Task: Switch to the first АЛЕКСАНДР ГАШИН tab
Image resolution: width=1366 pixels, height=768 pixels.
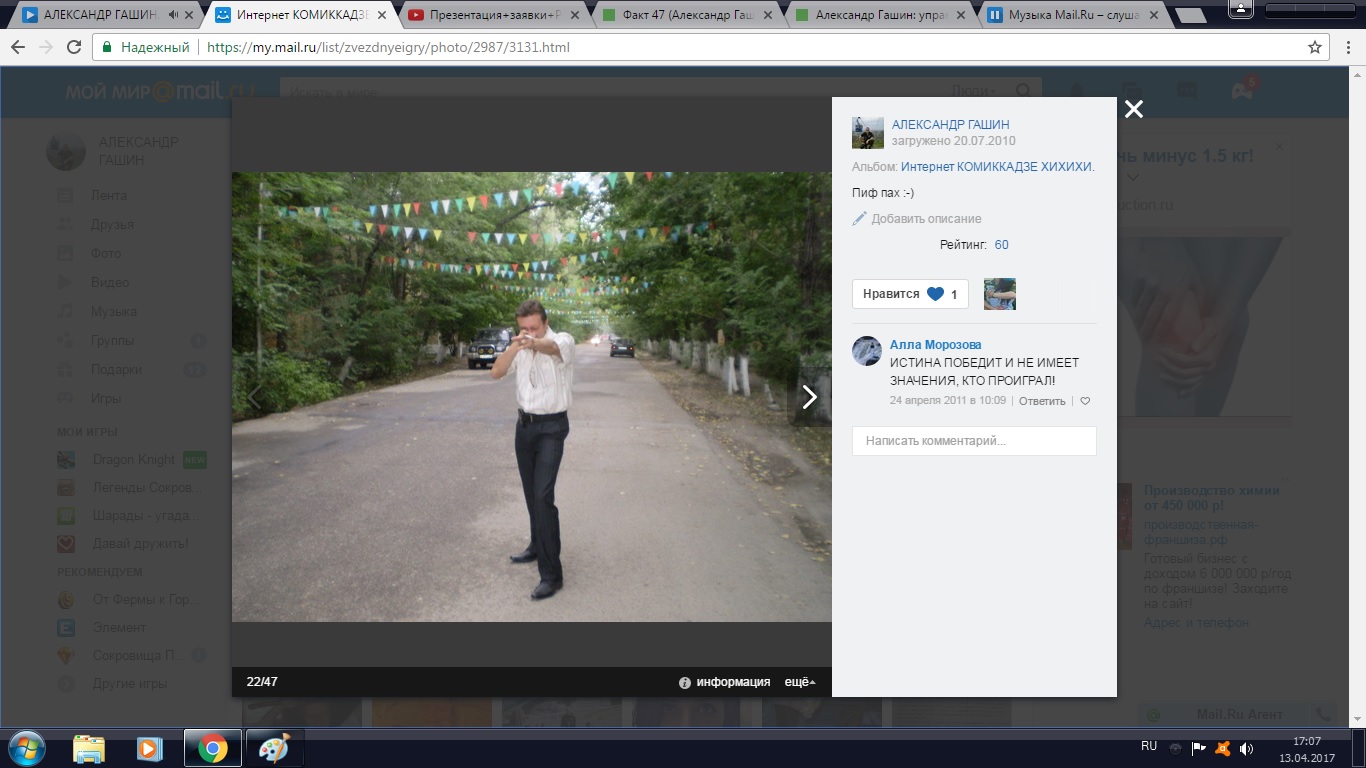Action: point(107,15)
